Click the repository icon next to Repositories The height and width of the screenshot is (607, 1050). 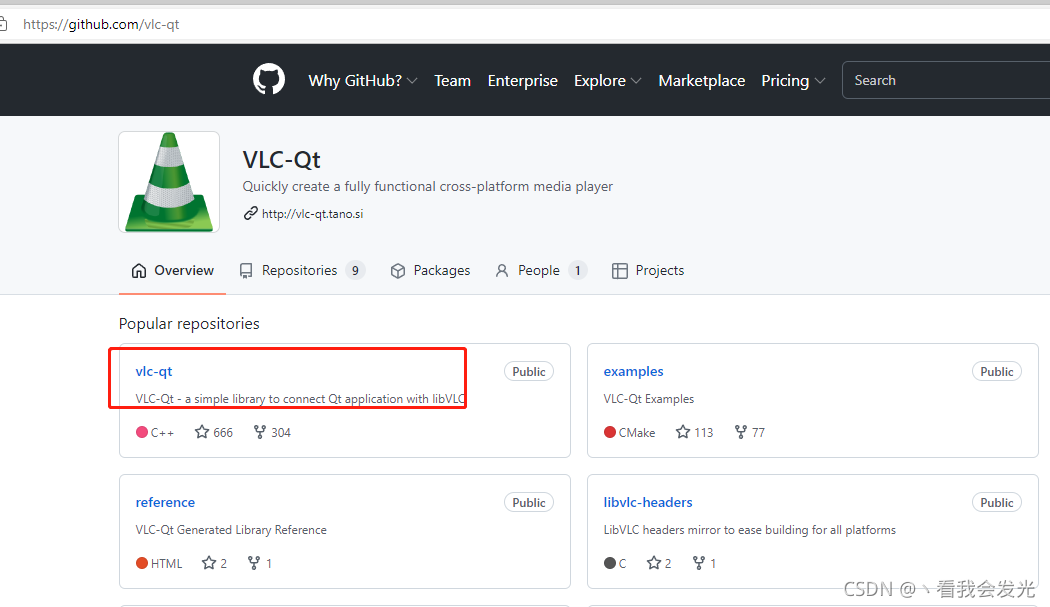pos(246,271)
